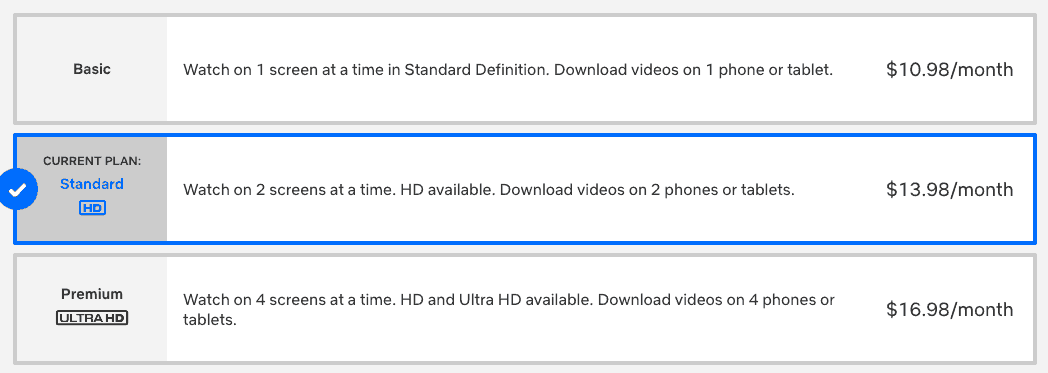Image resolution: width=1048 pixels, height=373 pixels.
Task: Click the ULTRA HD badge under Premium
Action: tap(92, 318)
